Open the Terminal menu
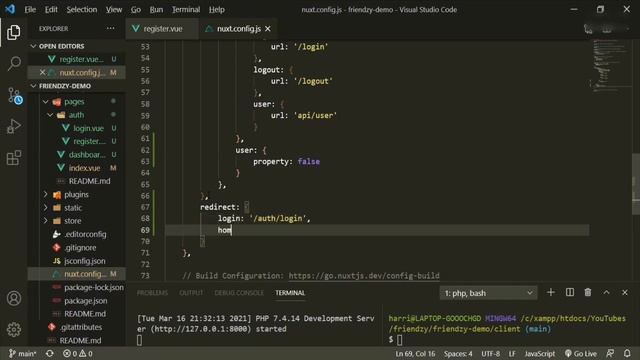The image size is (640, 360). pyautogui.click(x=186, y=9)
